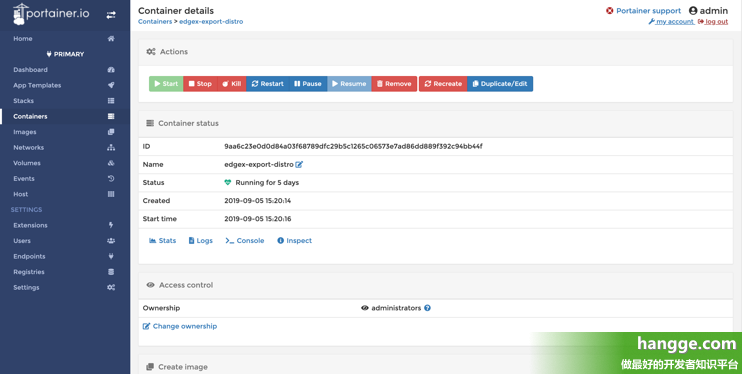This screenshot has height=374, width=742.
Task: Open container Stats
Action: point(162,241)
